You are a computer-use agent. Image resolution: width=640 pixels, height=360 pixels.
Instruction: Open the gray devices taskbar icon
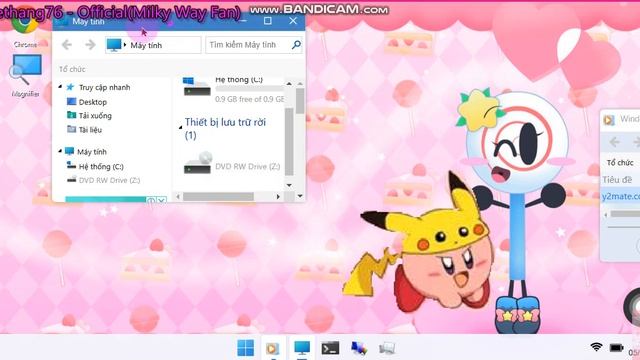point(387,348)
